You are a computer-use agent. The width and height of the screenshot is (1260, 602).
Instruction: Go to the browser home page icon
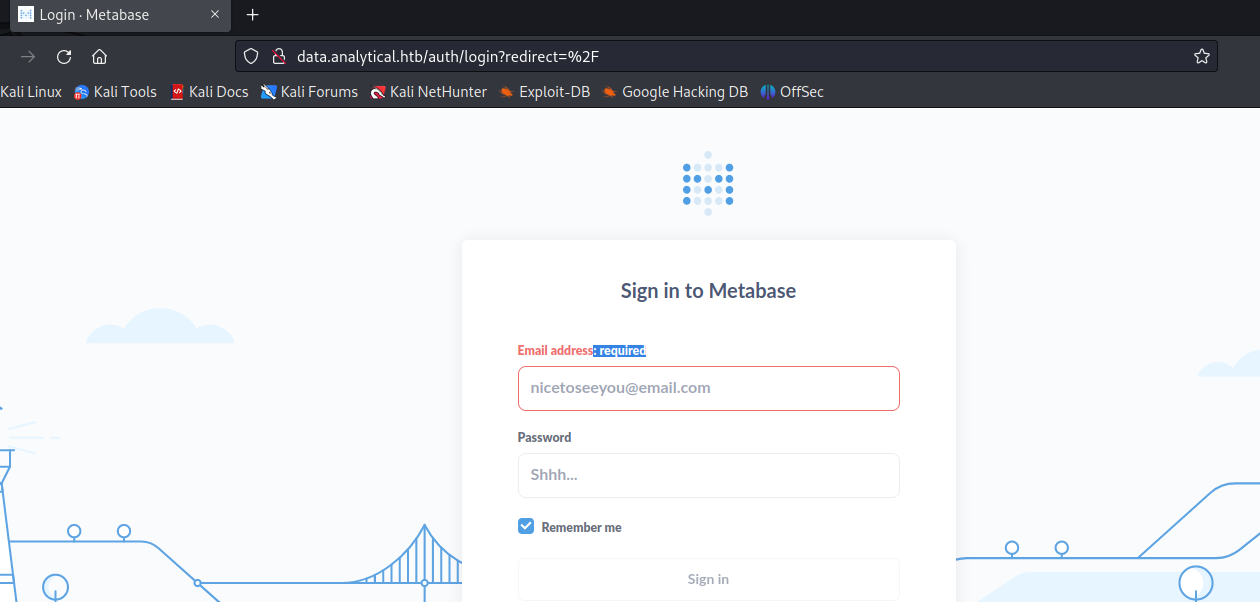tap(99, 57)
